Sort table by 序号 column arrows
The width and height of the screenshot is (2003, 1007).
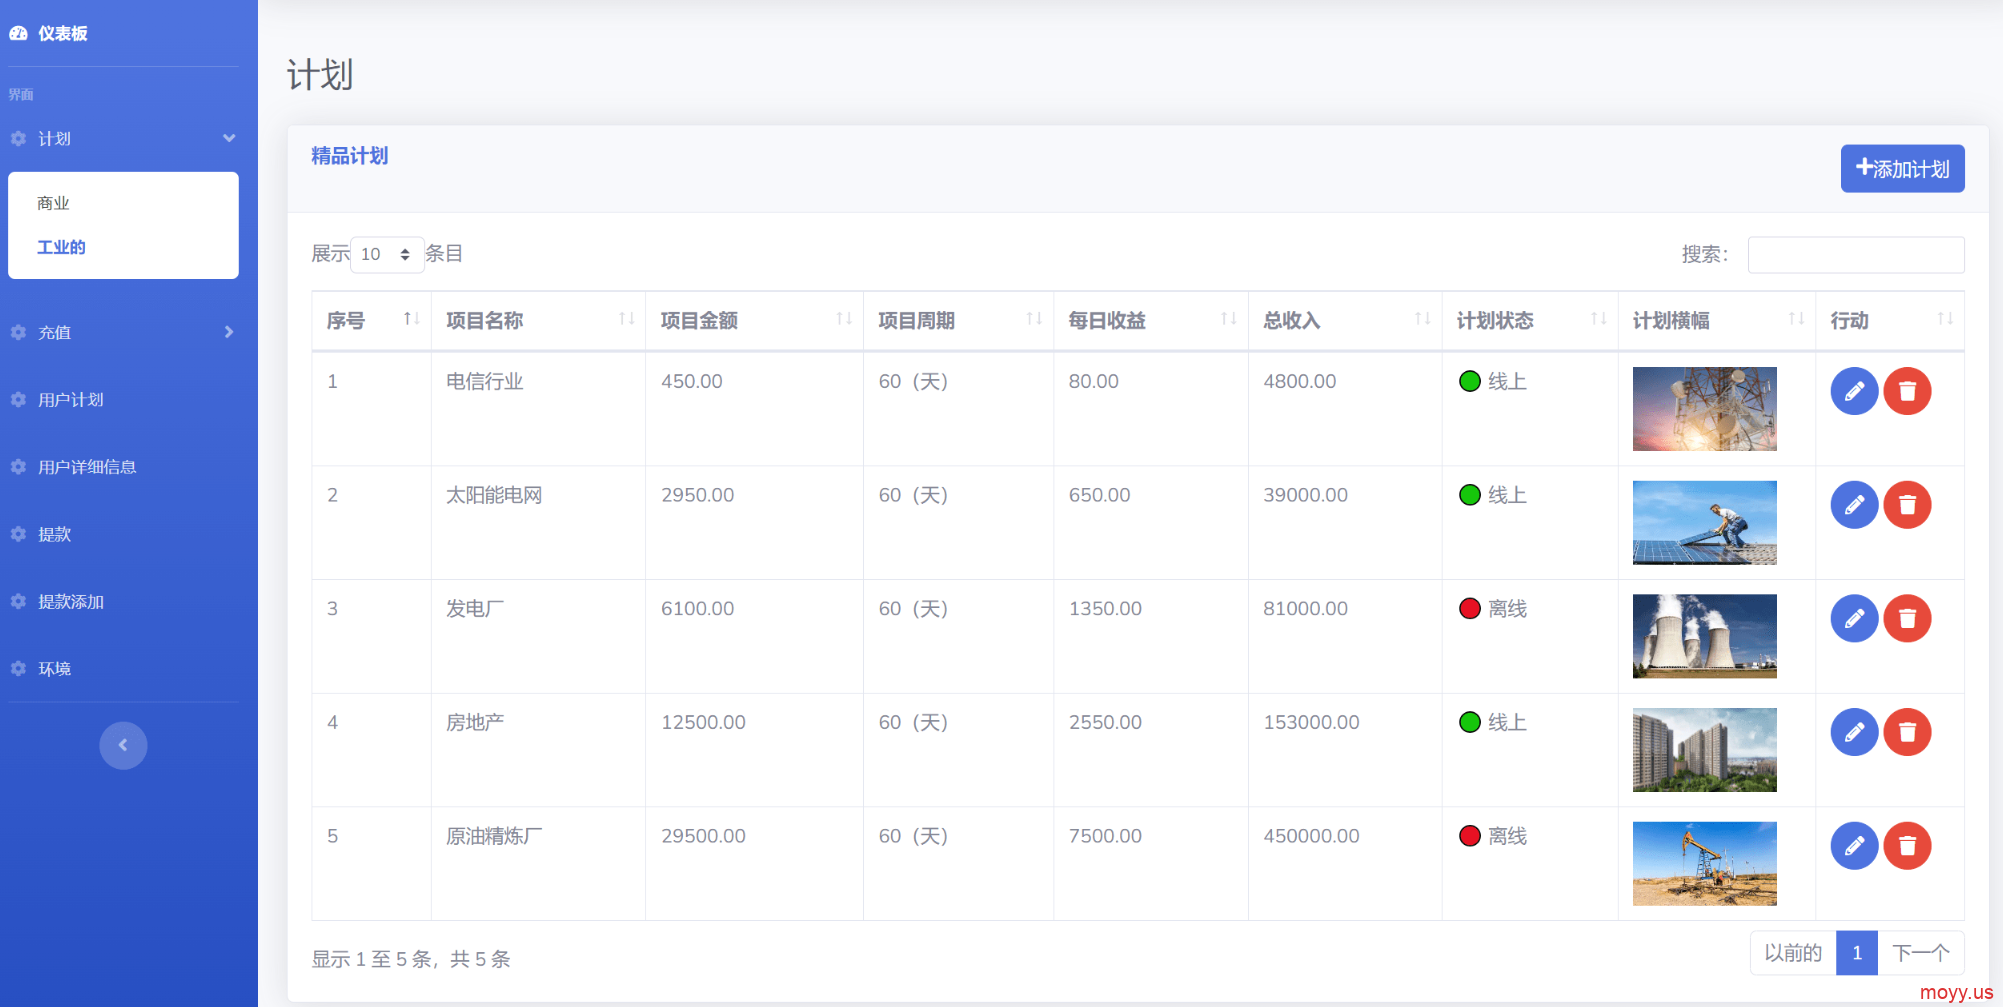[411, 319]
